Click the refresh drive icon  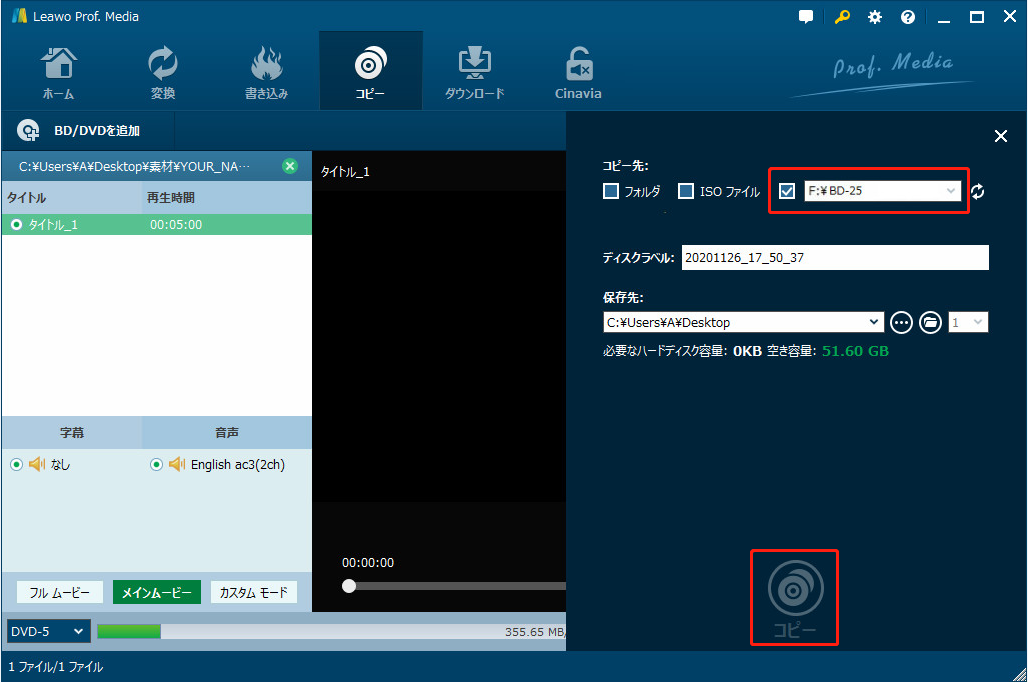coord(977,192)
